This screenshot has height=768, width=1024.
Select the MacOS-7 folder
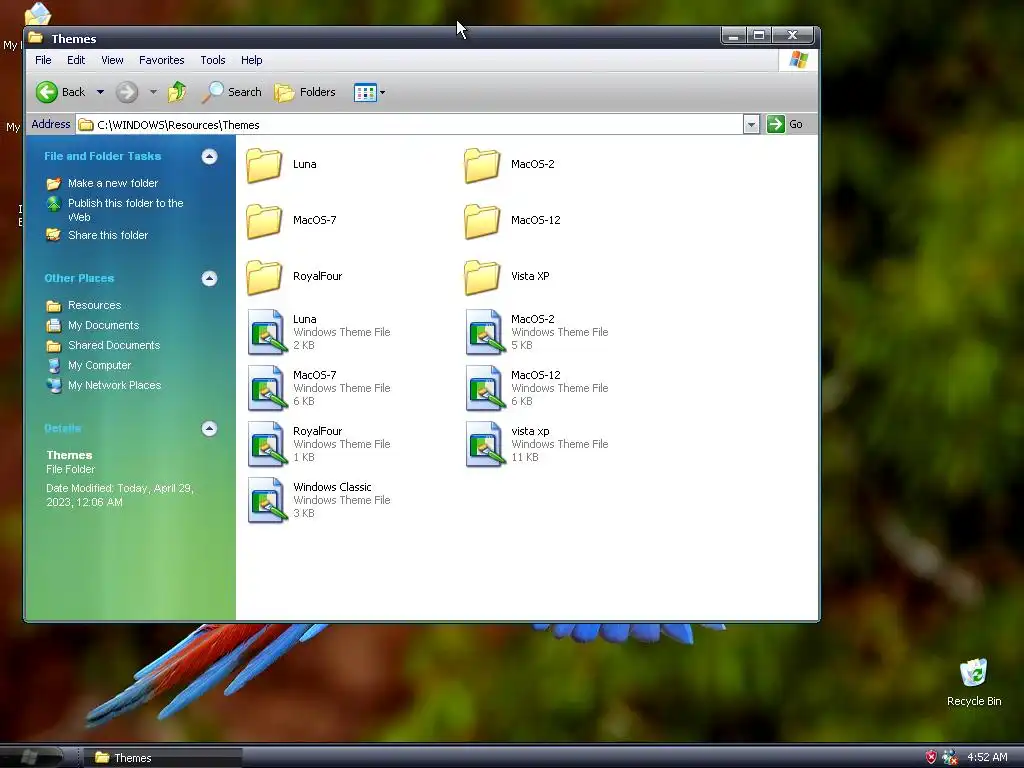[x=292, y=221]
